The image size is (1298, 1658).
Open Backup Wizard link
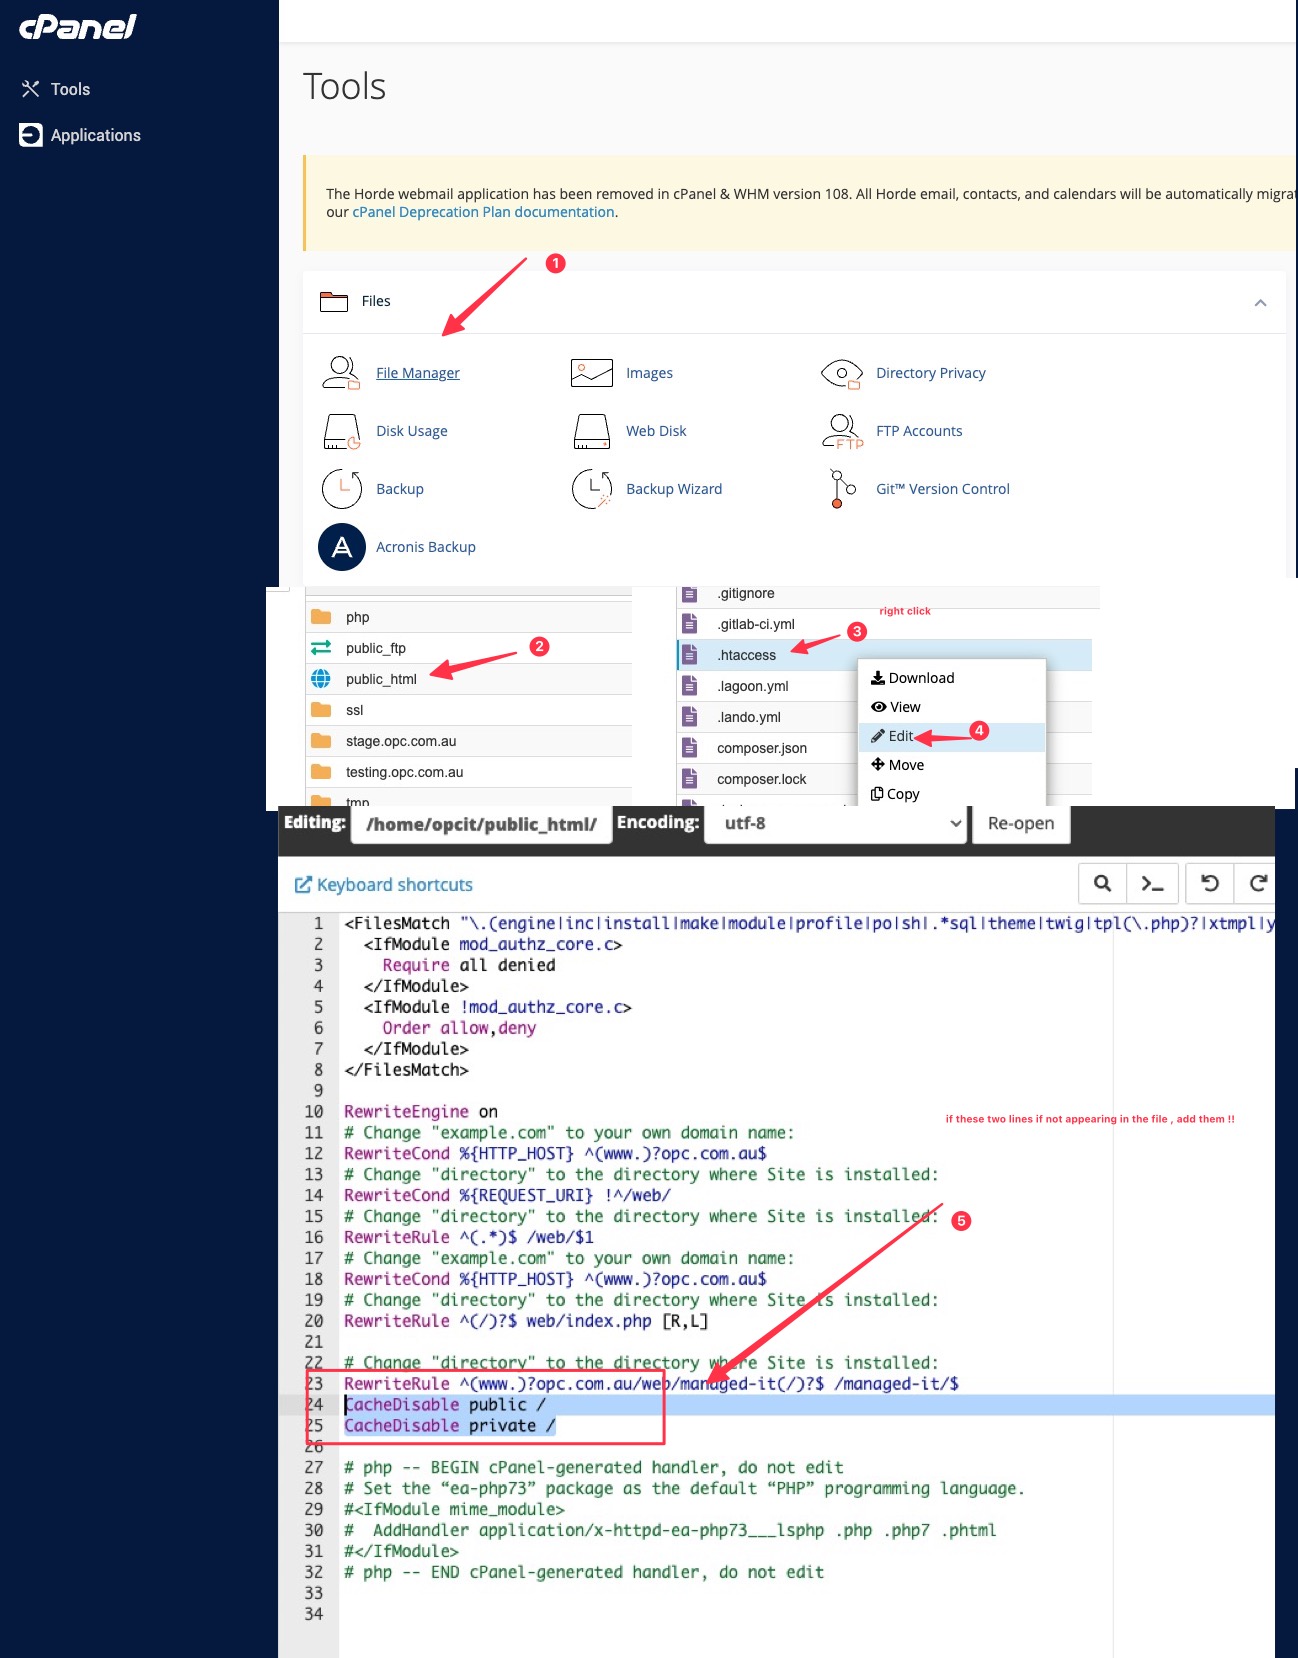coord(673,489)
